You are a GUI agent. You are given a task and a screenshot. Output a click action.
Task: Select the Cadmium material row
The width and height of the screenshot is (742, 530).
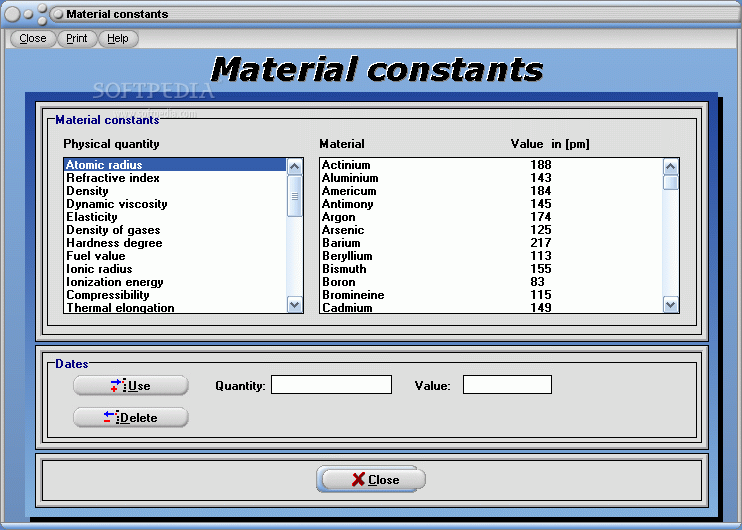491,308
